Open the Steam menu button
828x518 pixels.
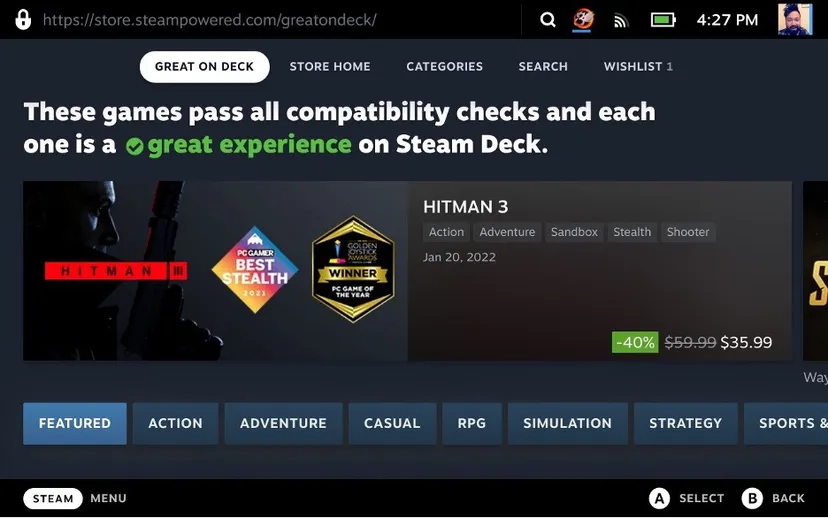(x=53, y=498)
